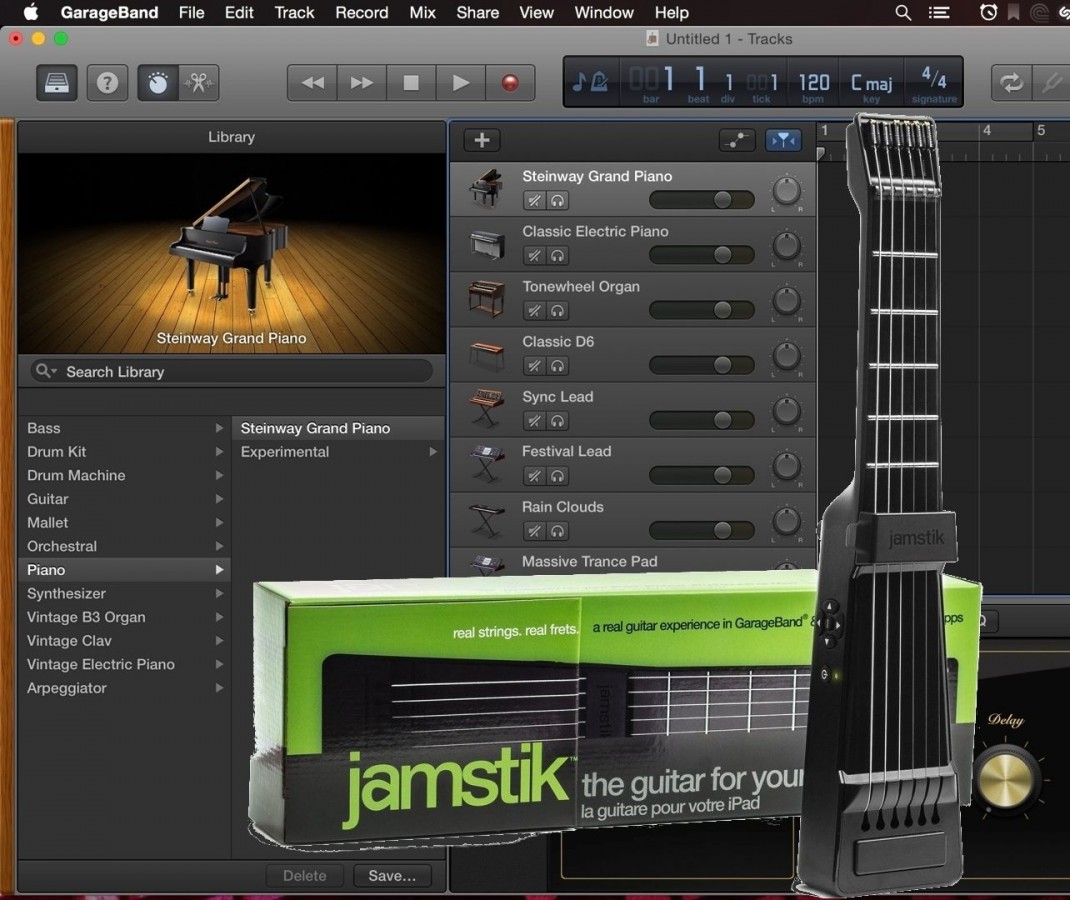Toggle the Smart Controls knob button

click(x=158, y=83)
